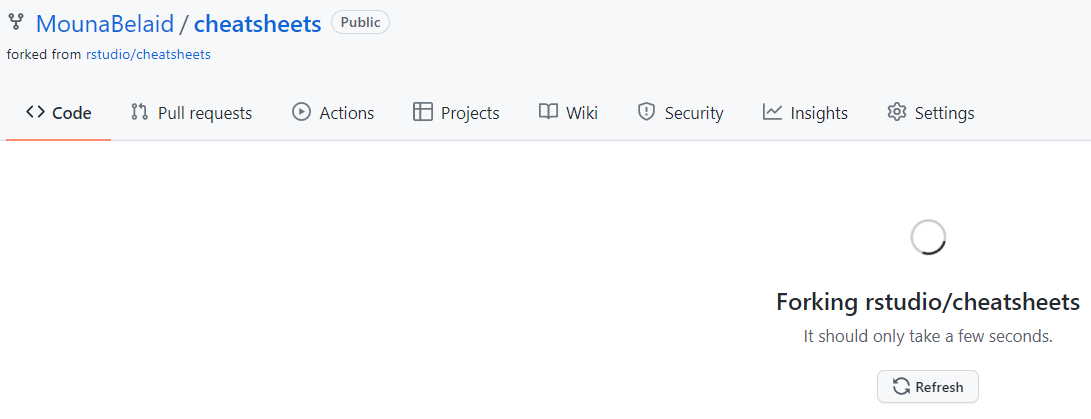The width and height of the screenshot is (1091, 419).
Task: Click the Security shield icon
Action: point(646,112)
